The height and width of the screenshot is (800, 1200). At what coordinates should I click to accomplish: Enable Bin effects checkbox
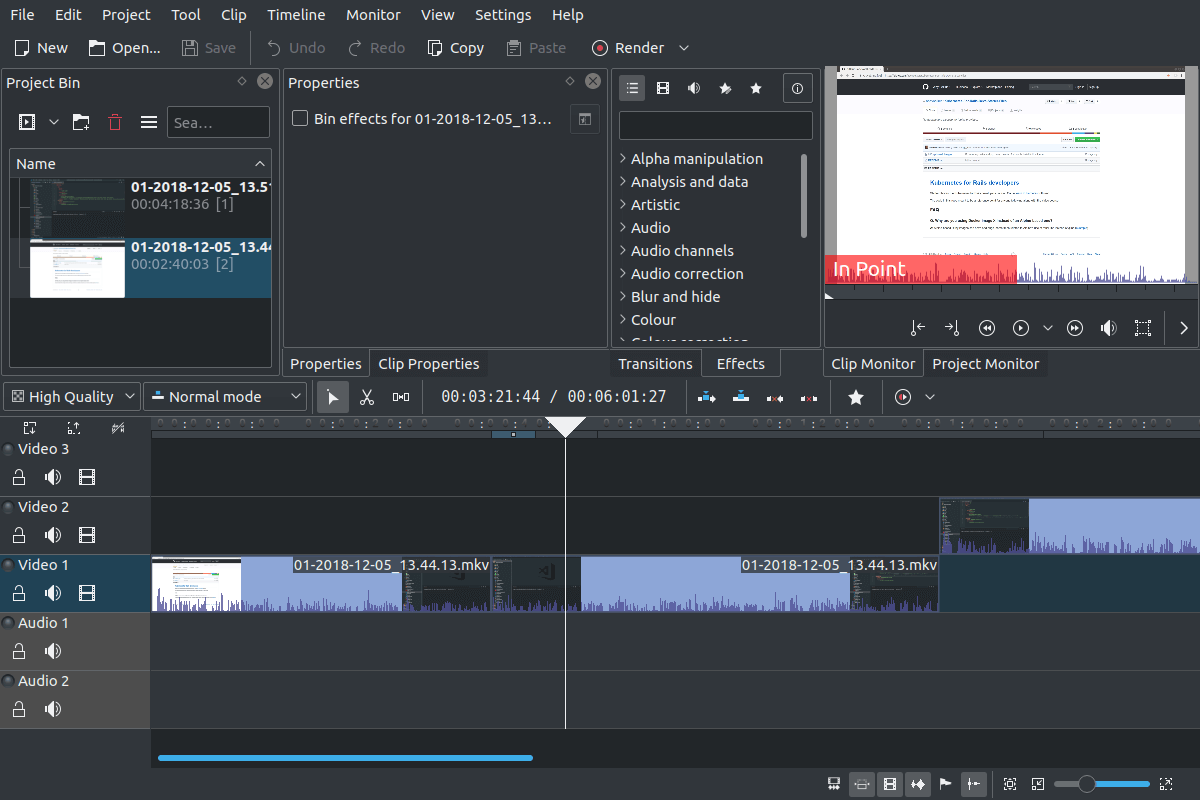[x=300, y=119]
